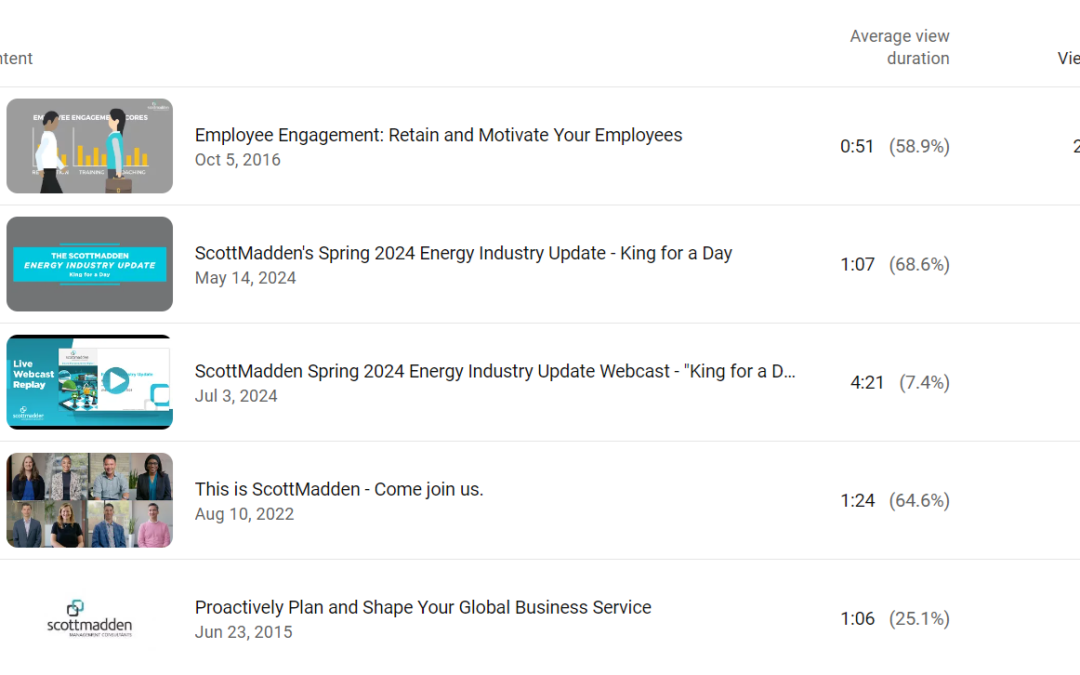Sort by Average view duration column header
1080x675 pixels.
pos(899,47)
